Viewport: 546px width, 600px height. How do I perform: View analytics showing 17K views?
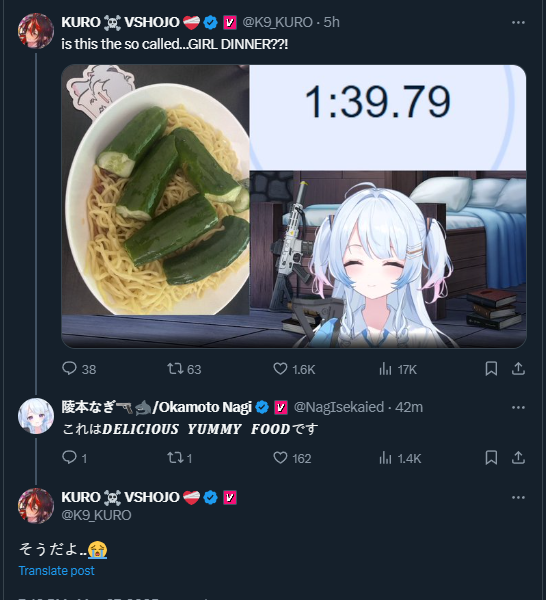pyautogui.click(x=385, y=369)
